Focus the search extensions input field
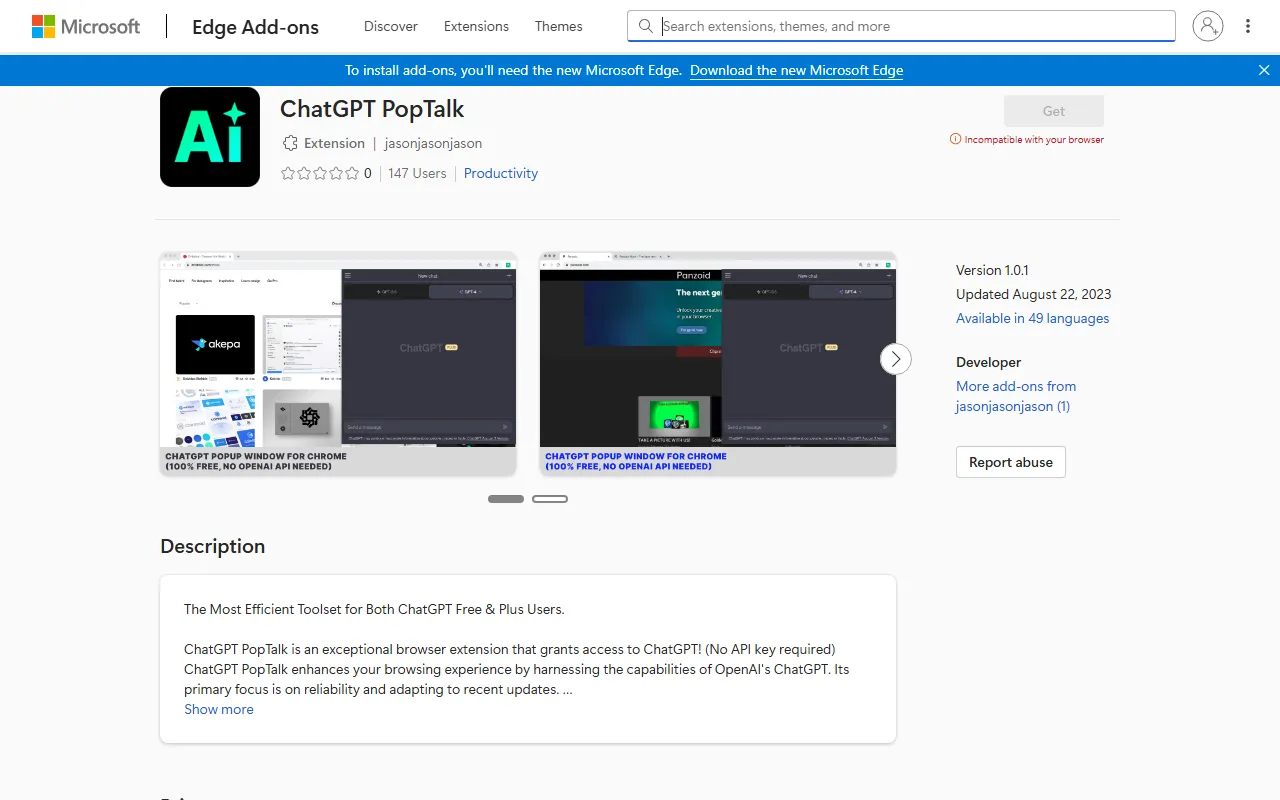 (910, 26)
